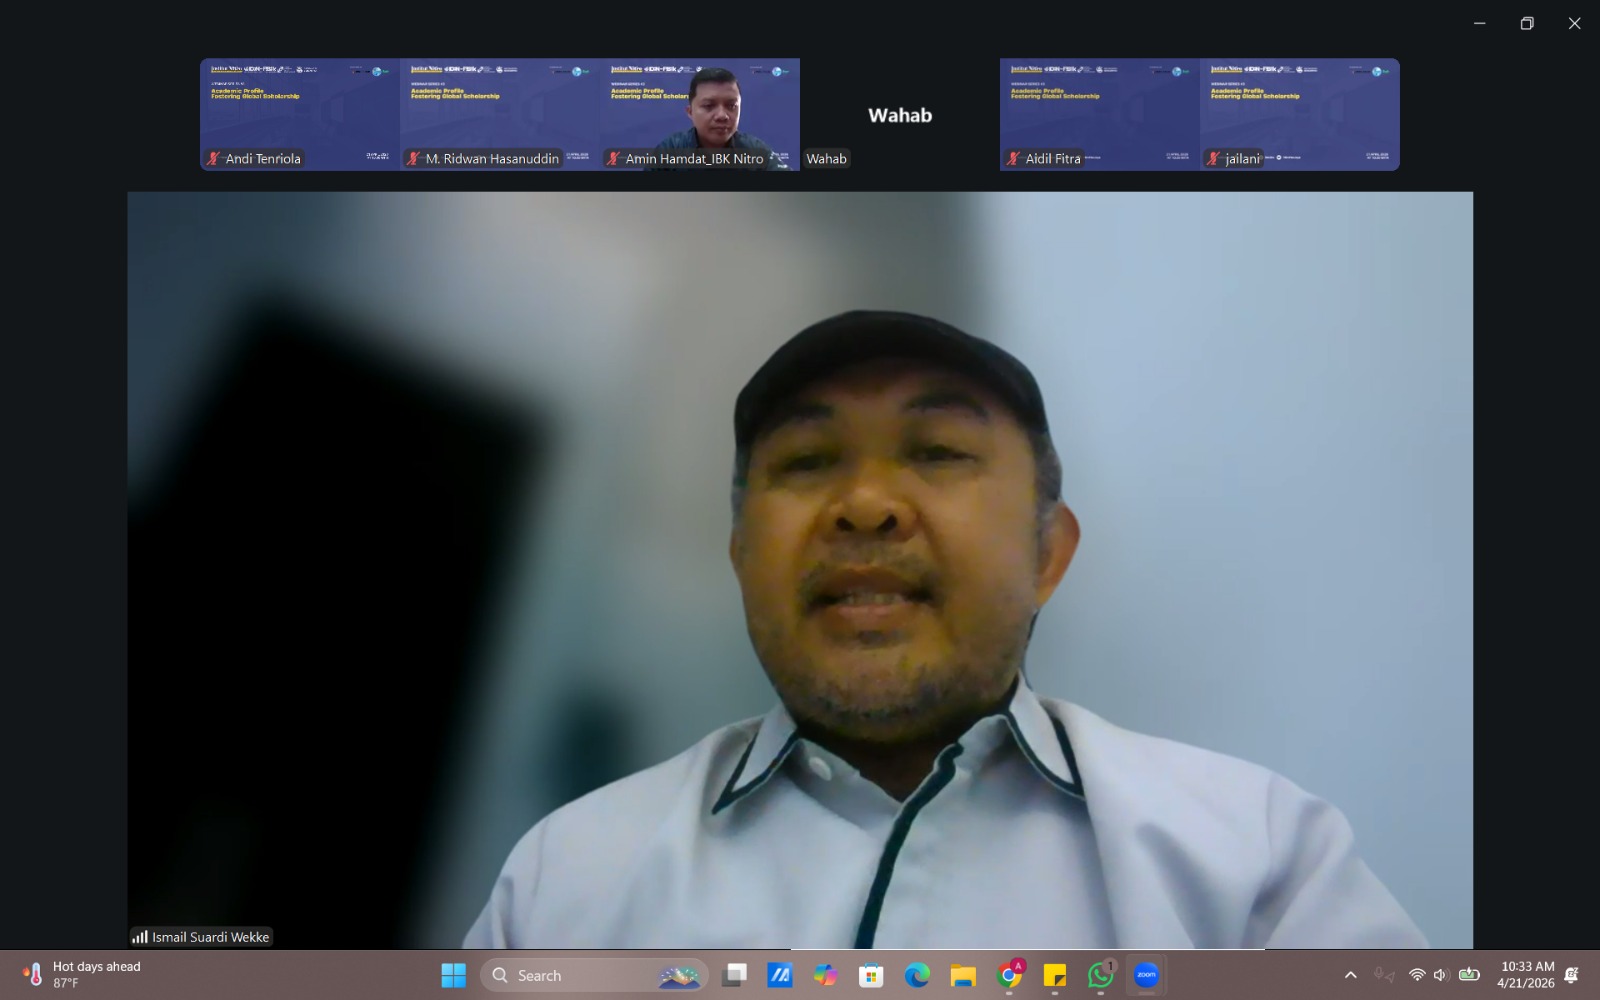The image size is (1600, 1000).
Task: Click Aidil Fitra's participant thumbnail
Action: [1099, 114]
